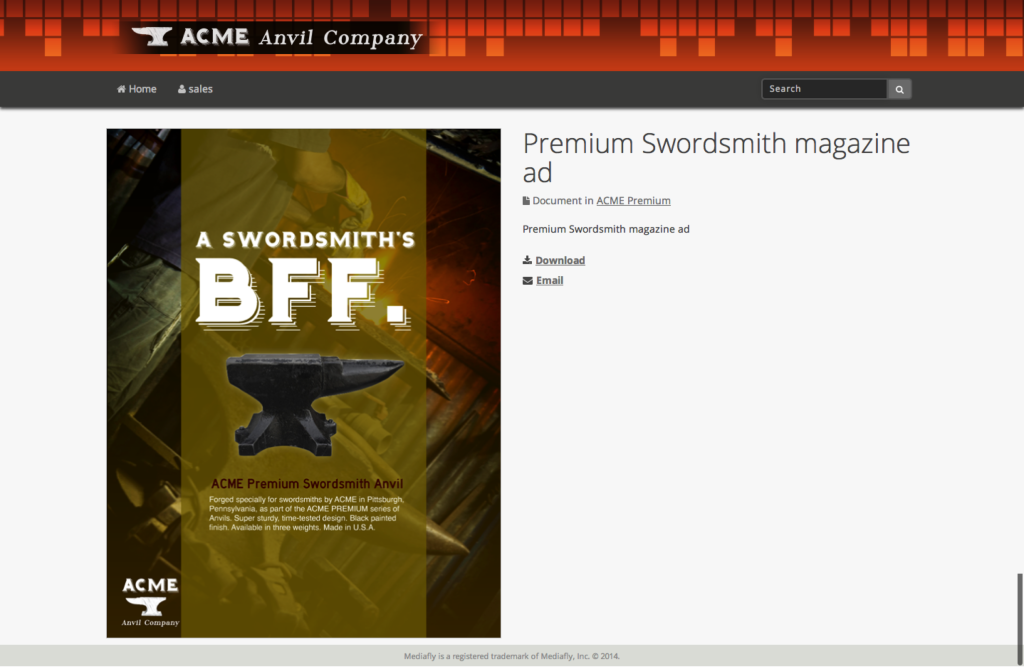Click the Mediafly trademark footer text
The image size is (1024, 667).
pyautogui.click(x=511, y=656)
